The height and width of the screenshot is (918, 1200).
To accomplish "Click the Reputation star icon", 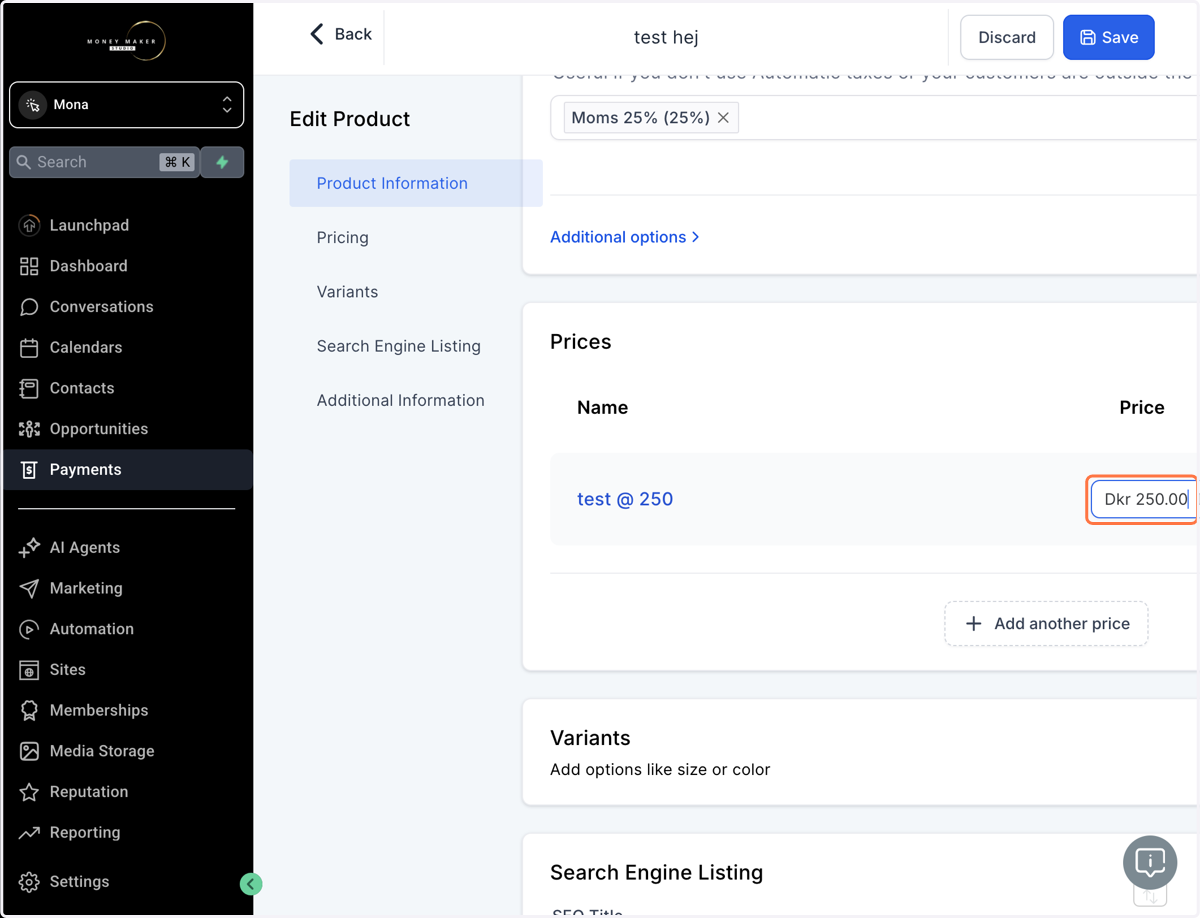I will [x=29, y=792].
